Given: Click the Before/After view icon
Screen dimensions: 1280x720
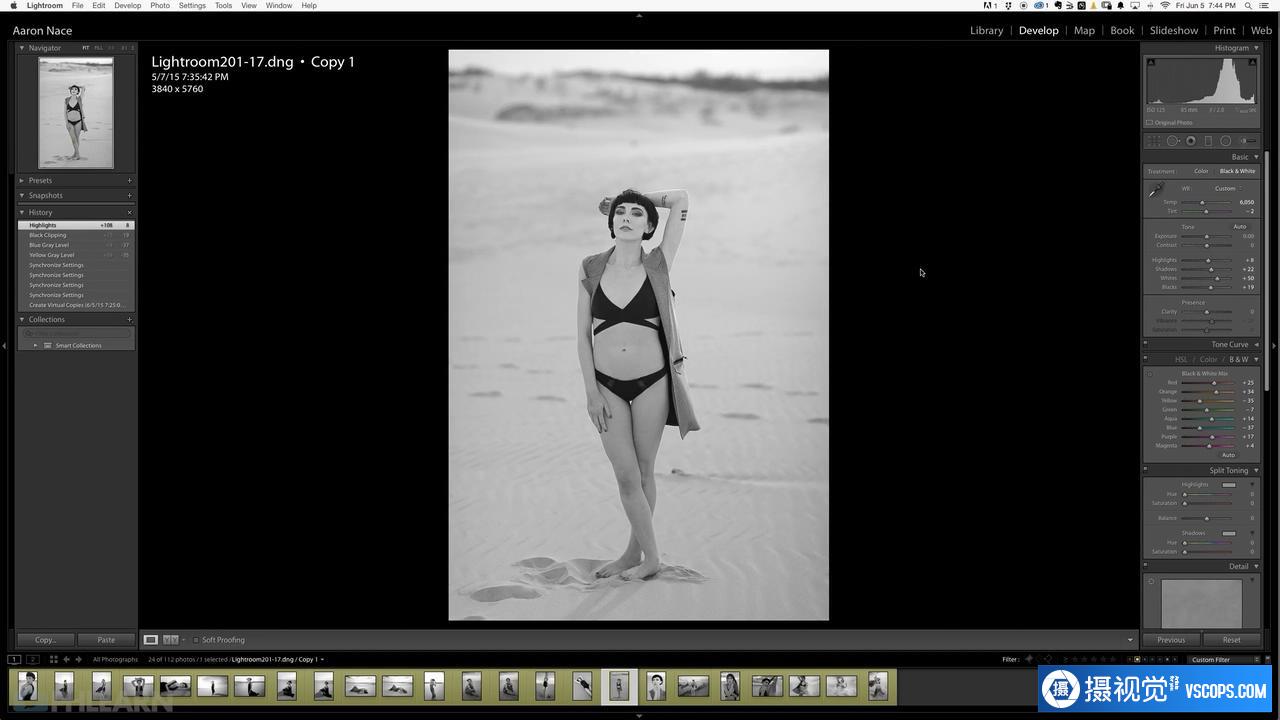Looking at the screenshot, I should 170,640.
